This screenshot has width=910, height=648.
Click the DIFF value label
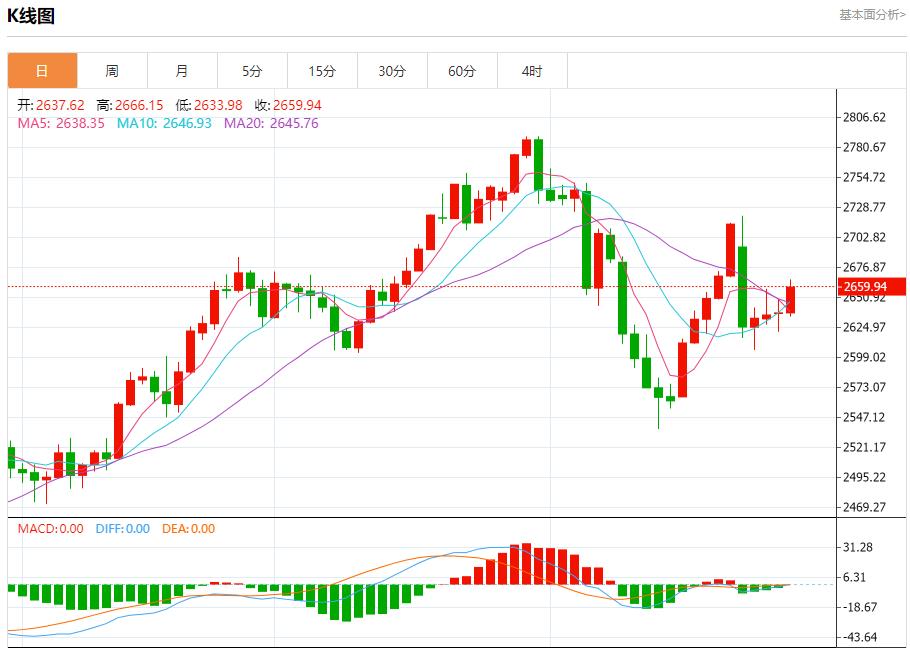[122, 529]
